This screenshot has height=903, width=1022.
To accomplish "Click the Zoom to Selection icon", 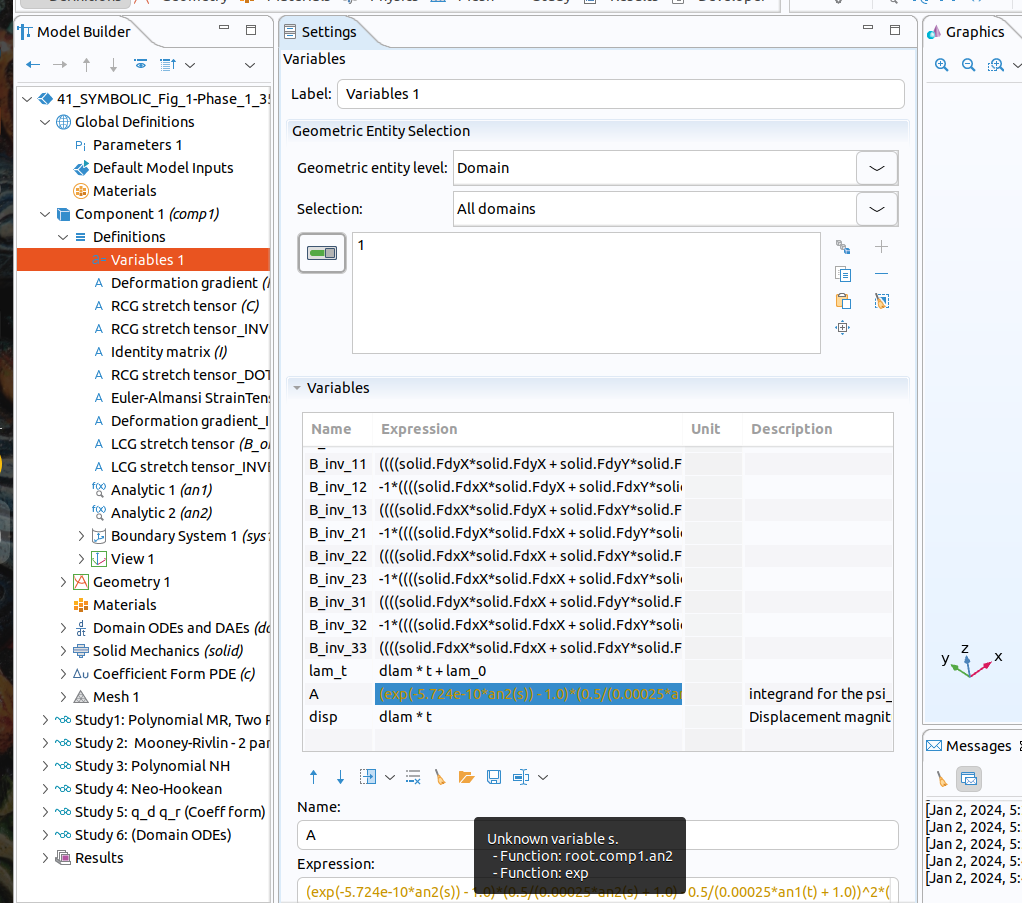I will click(843, 328).
